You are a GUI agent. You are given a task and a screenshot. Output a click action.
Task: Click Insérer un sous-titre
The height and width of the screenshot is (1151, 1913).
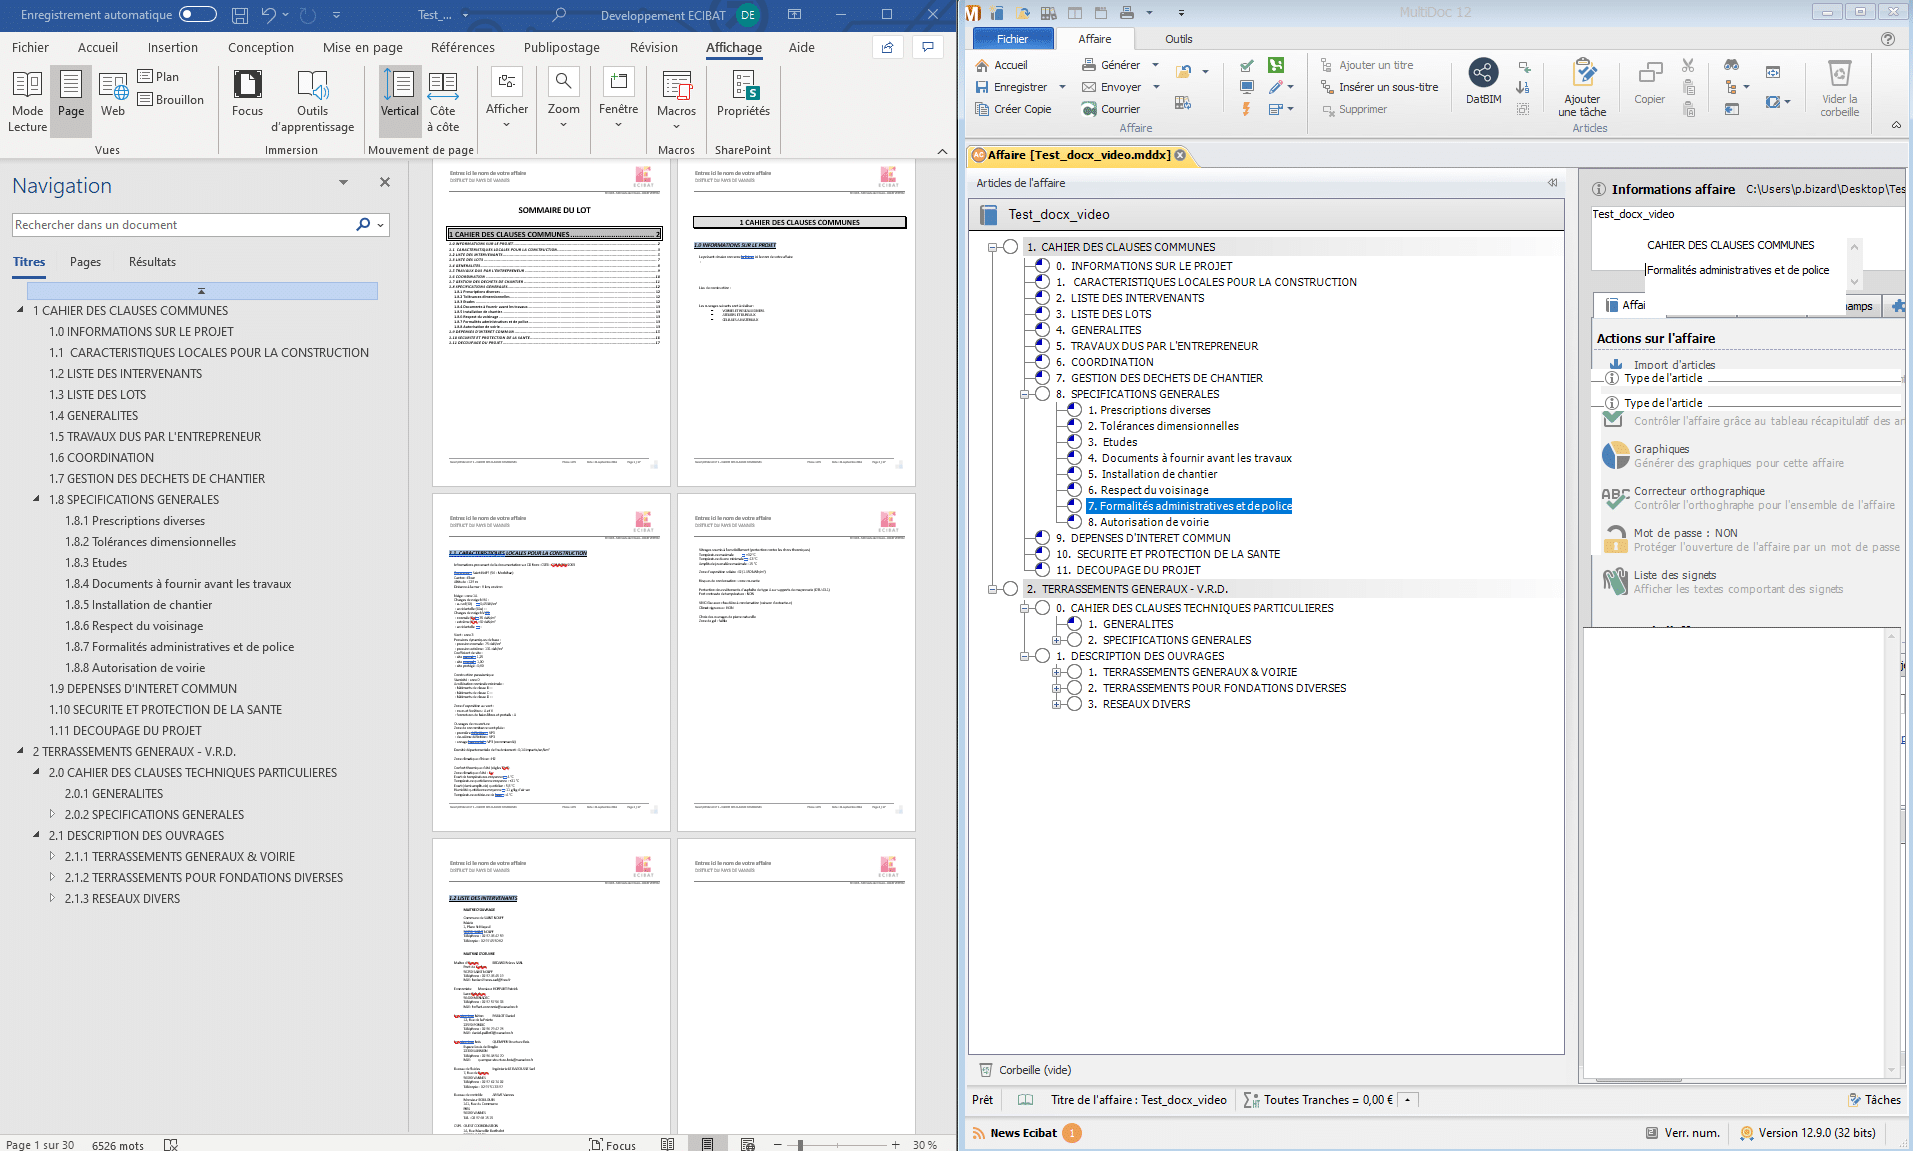coord(1380,87)
